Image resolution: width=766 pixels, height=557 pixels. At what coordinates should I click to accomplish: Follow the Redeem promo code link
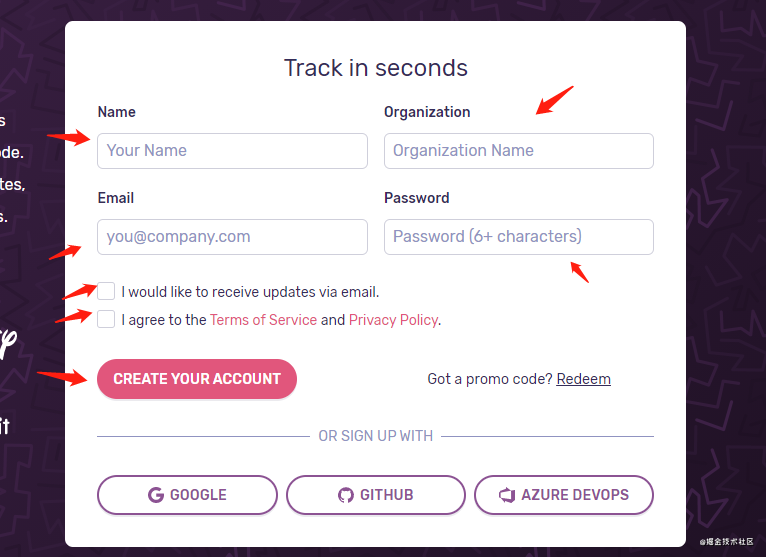[583, 379]
